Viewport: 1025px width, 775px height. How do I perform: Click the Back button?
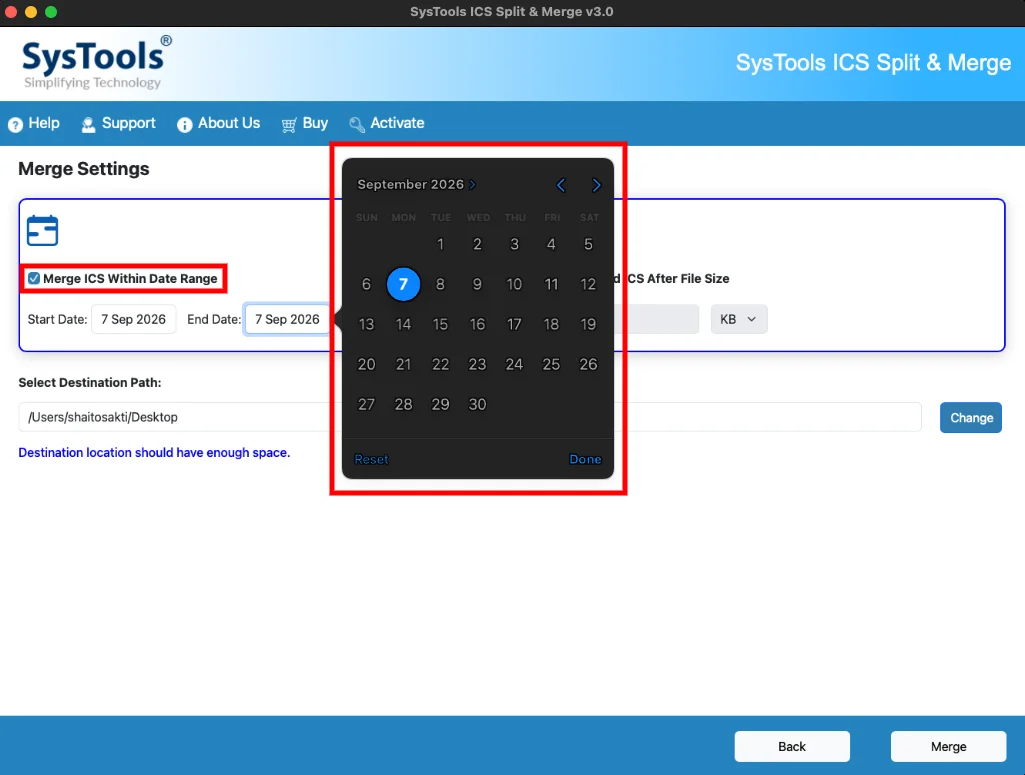coord(792,746)
